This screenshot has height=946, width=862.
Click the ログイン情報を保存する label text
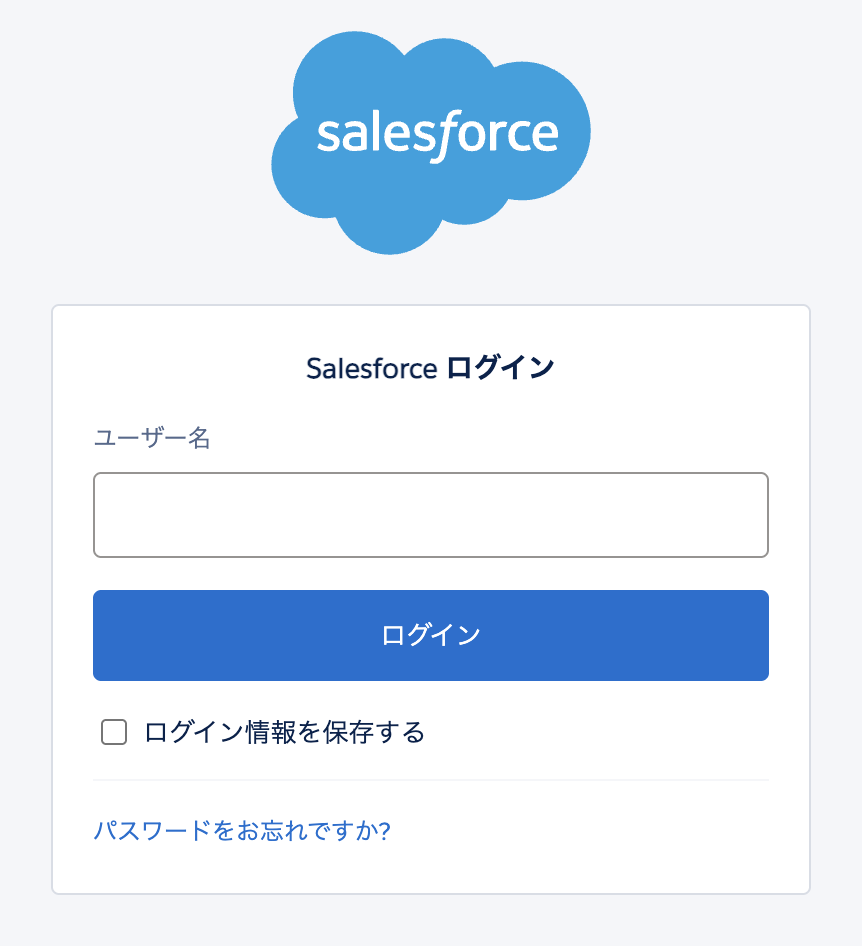tap(284, 732)
